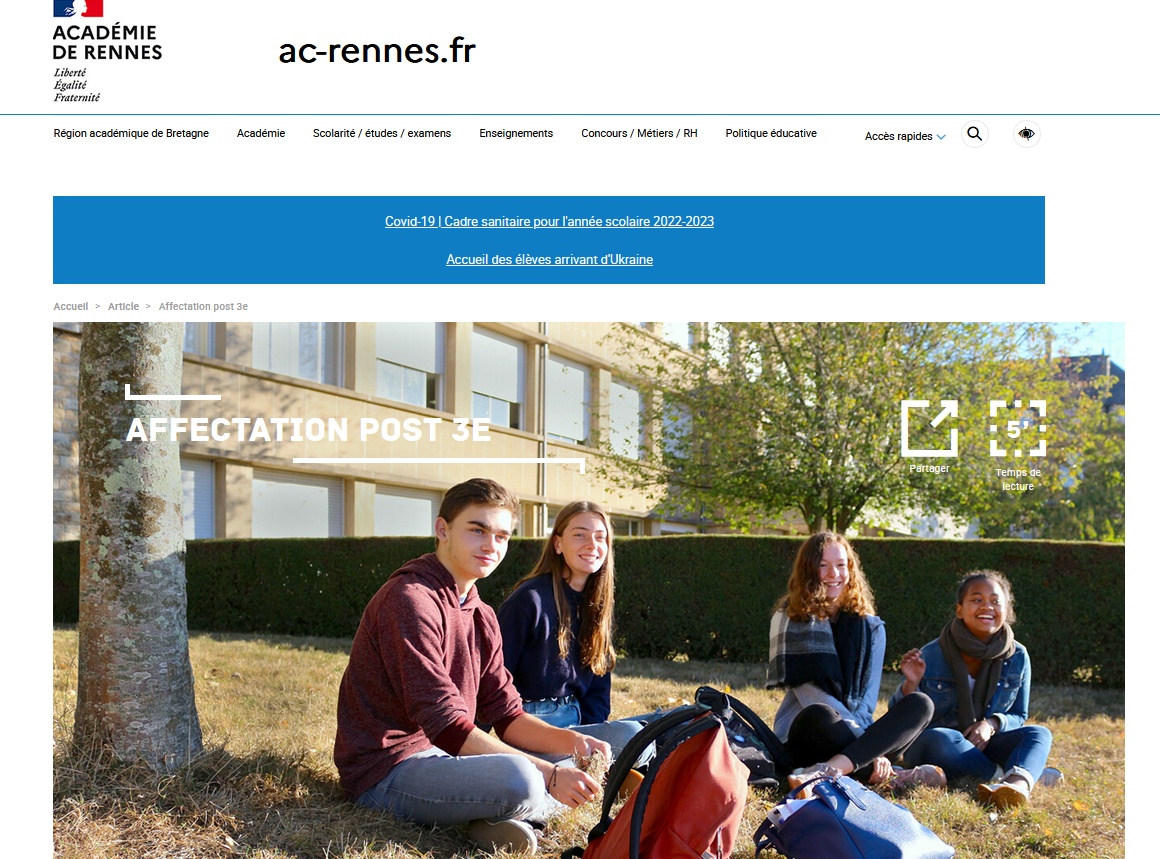Expand the Accès rapides dropdown
The width and height of the screenshot is (1160, 859).
(x=905, y=136)
